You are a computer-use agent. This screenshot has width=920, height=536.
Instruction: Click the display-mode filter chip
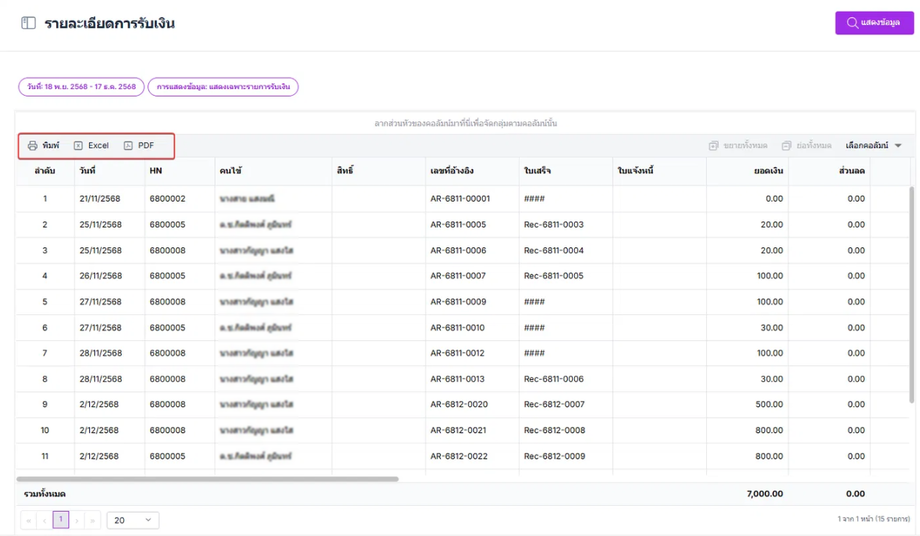[x=223, y=87]
